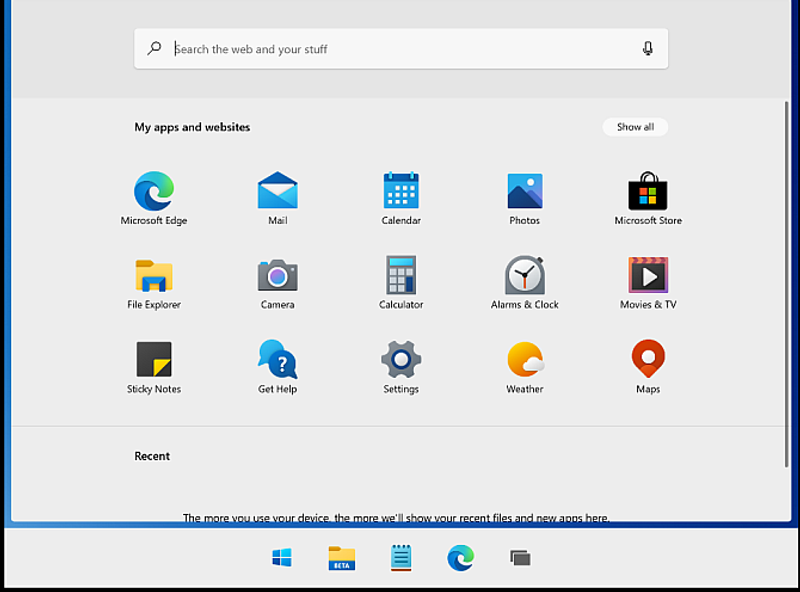Focus the 'Search the web and your stuff' field

(x=401, y=48)
